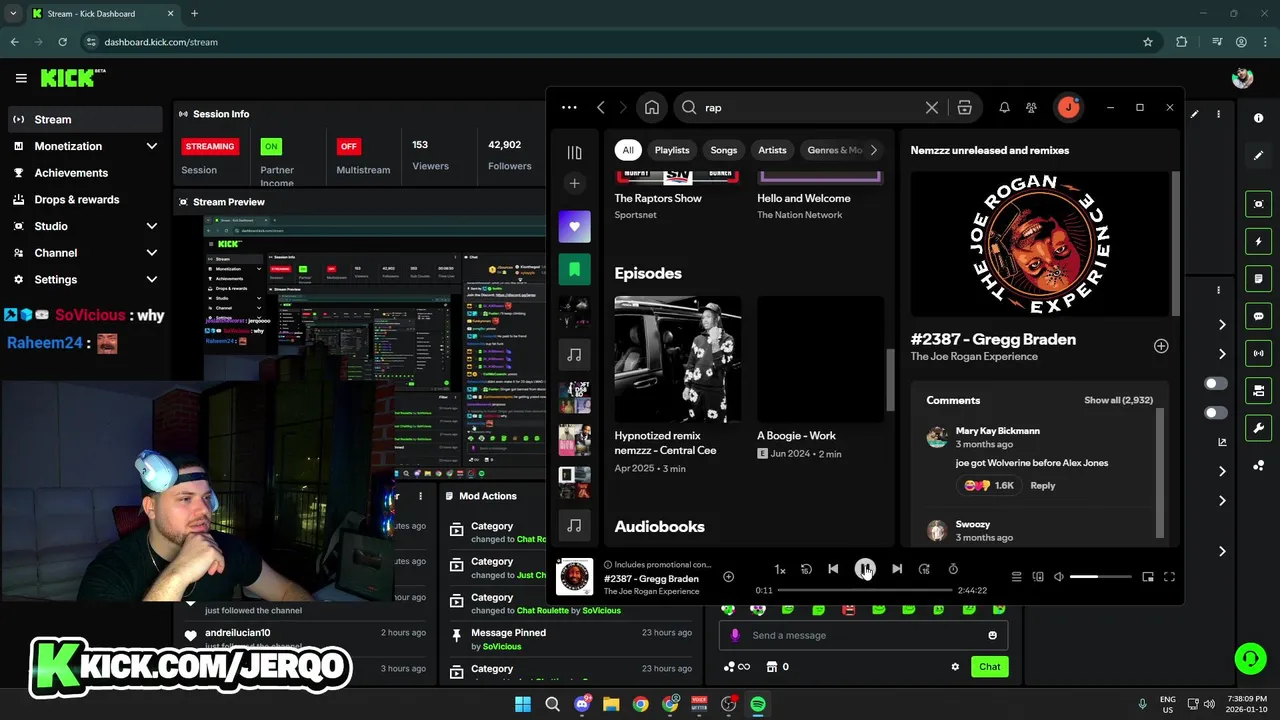
Task: Open A Boogie - Work episode
Action: 820,359
